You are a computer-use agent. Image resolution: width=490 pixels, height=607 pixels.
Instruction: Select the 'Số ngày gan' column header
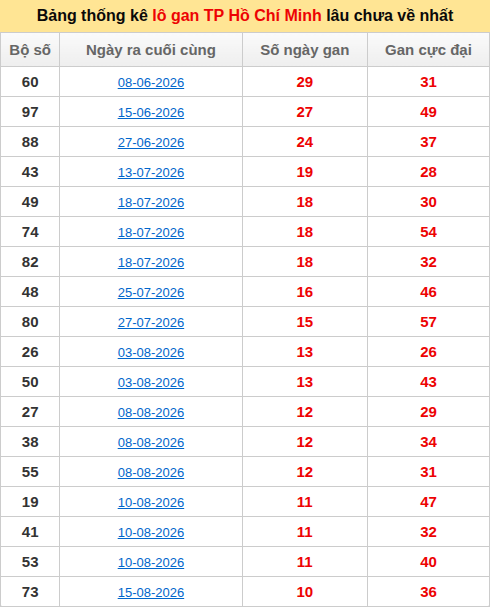pos(305,50)
